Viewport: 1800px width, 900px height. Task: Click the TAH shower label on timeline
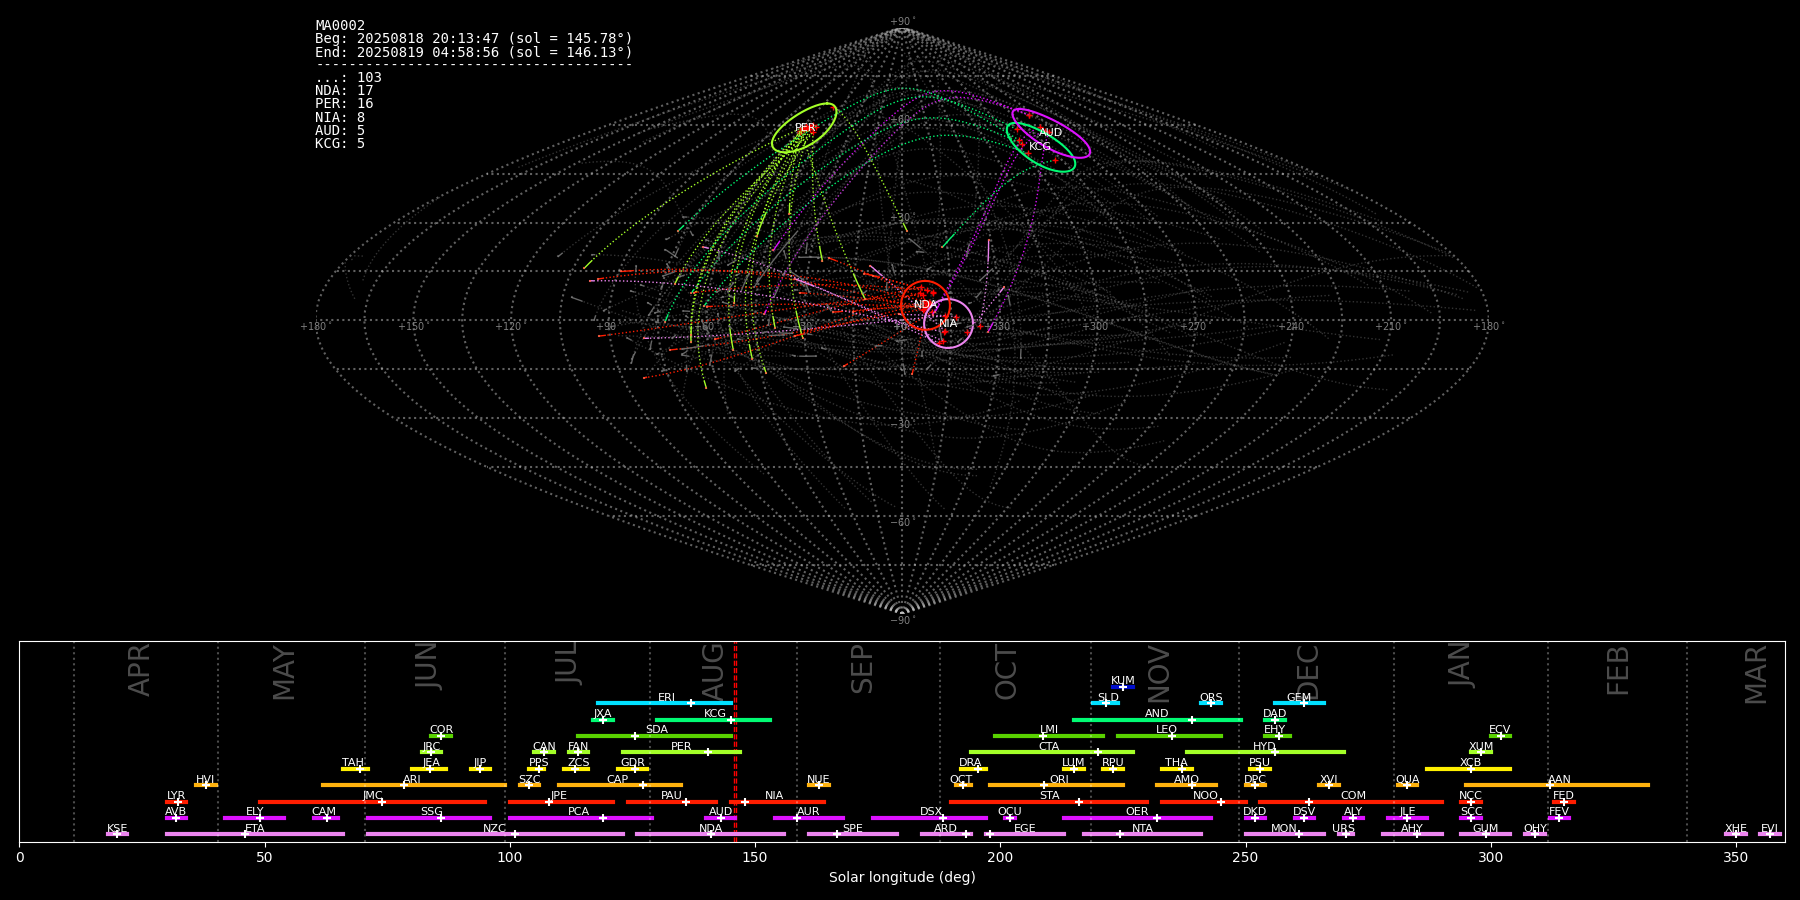click(x=353, y=763)
